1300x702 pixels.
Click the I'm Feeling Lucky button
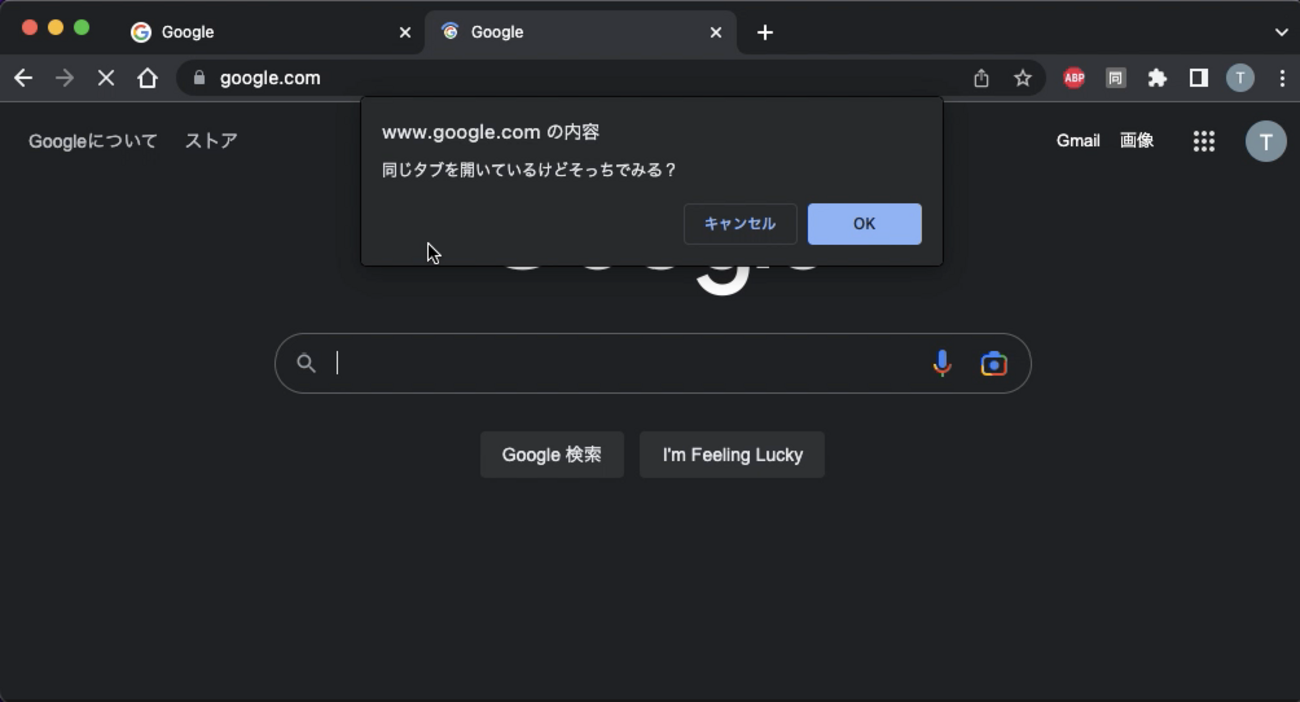click(732, 455)
